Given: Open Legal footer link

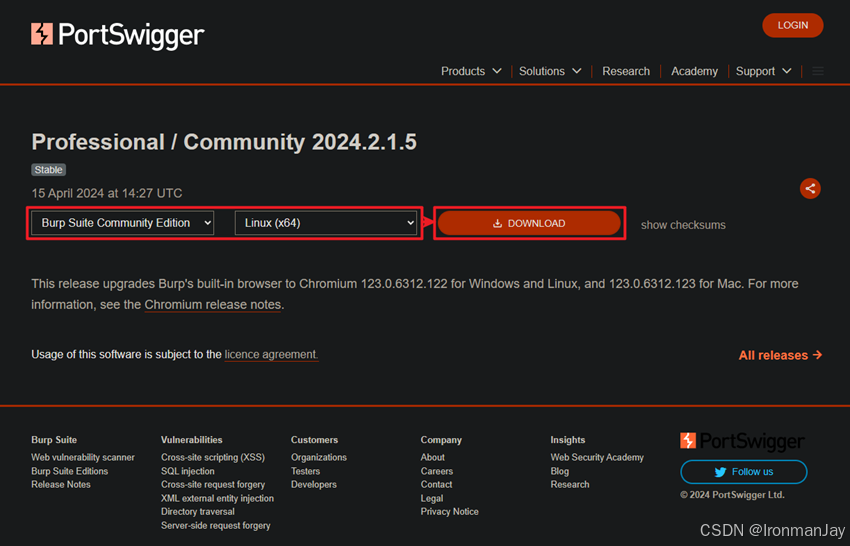Looking at the screenshot, I should (x=432, y=498).
